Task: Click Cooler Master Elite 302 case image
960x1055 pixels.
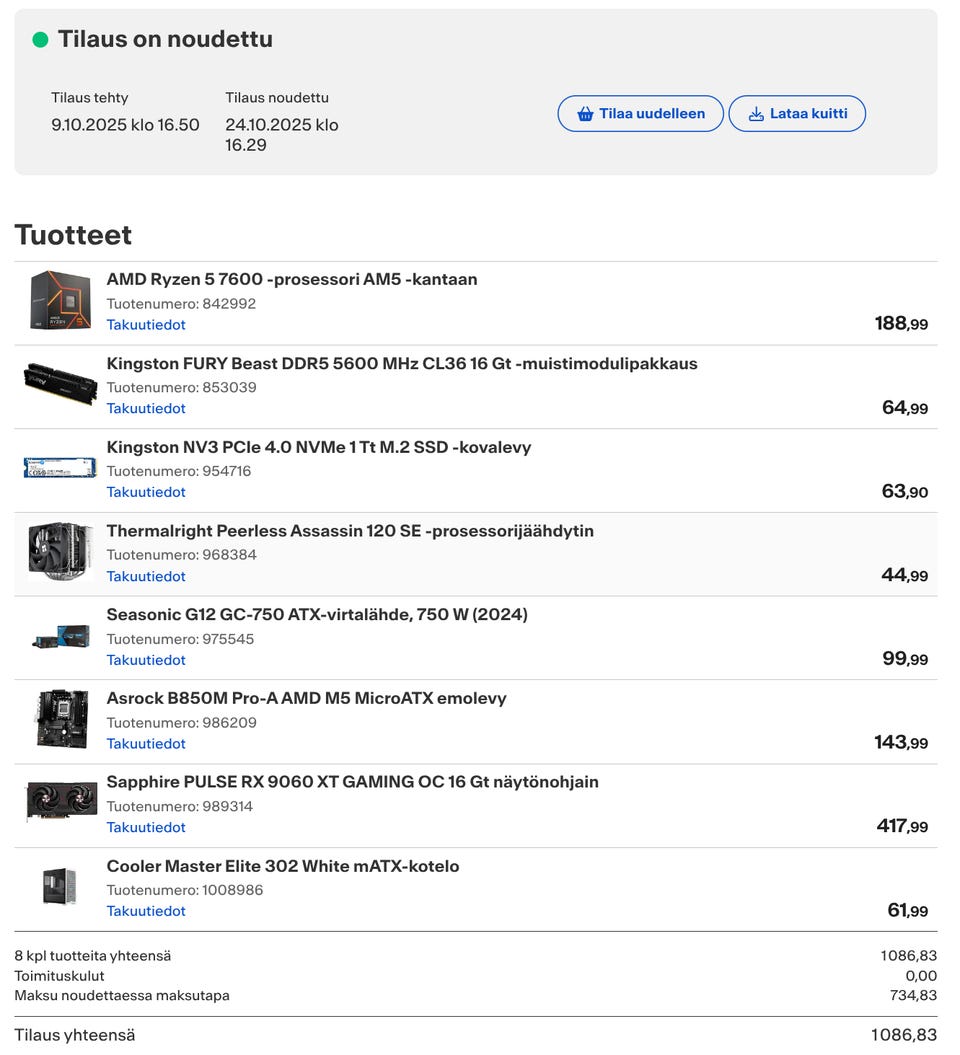Action: [x=60, y=886]
